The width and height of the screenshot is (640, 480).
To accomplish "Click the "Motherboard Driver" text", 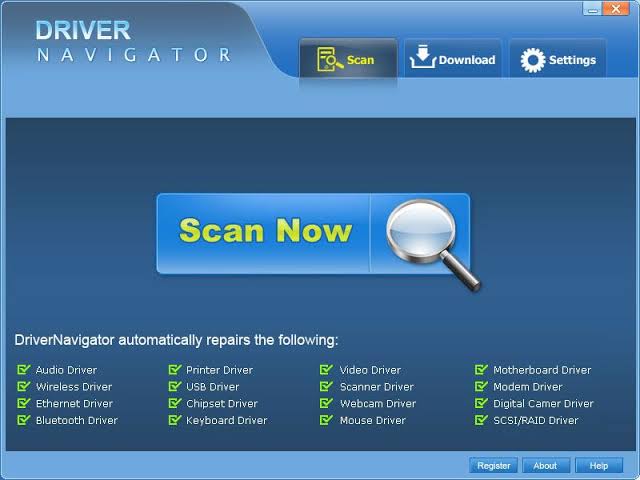I will [x=542, y=370].
